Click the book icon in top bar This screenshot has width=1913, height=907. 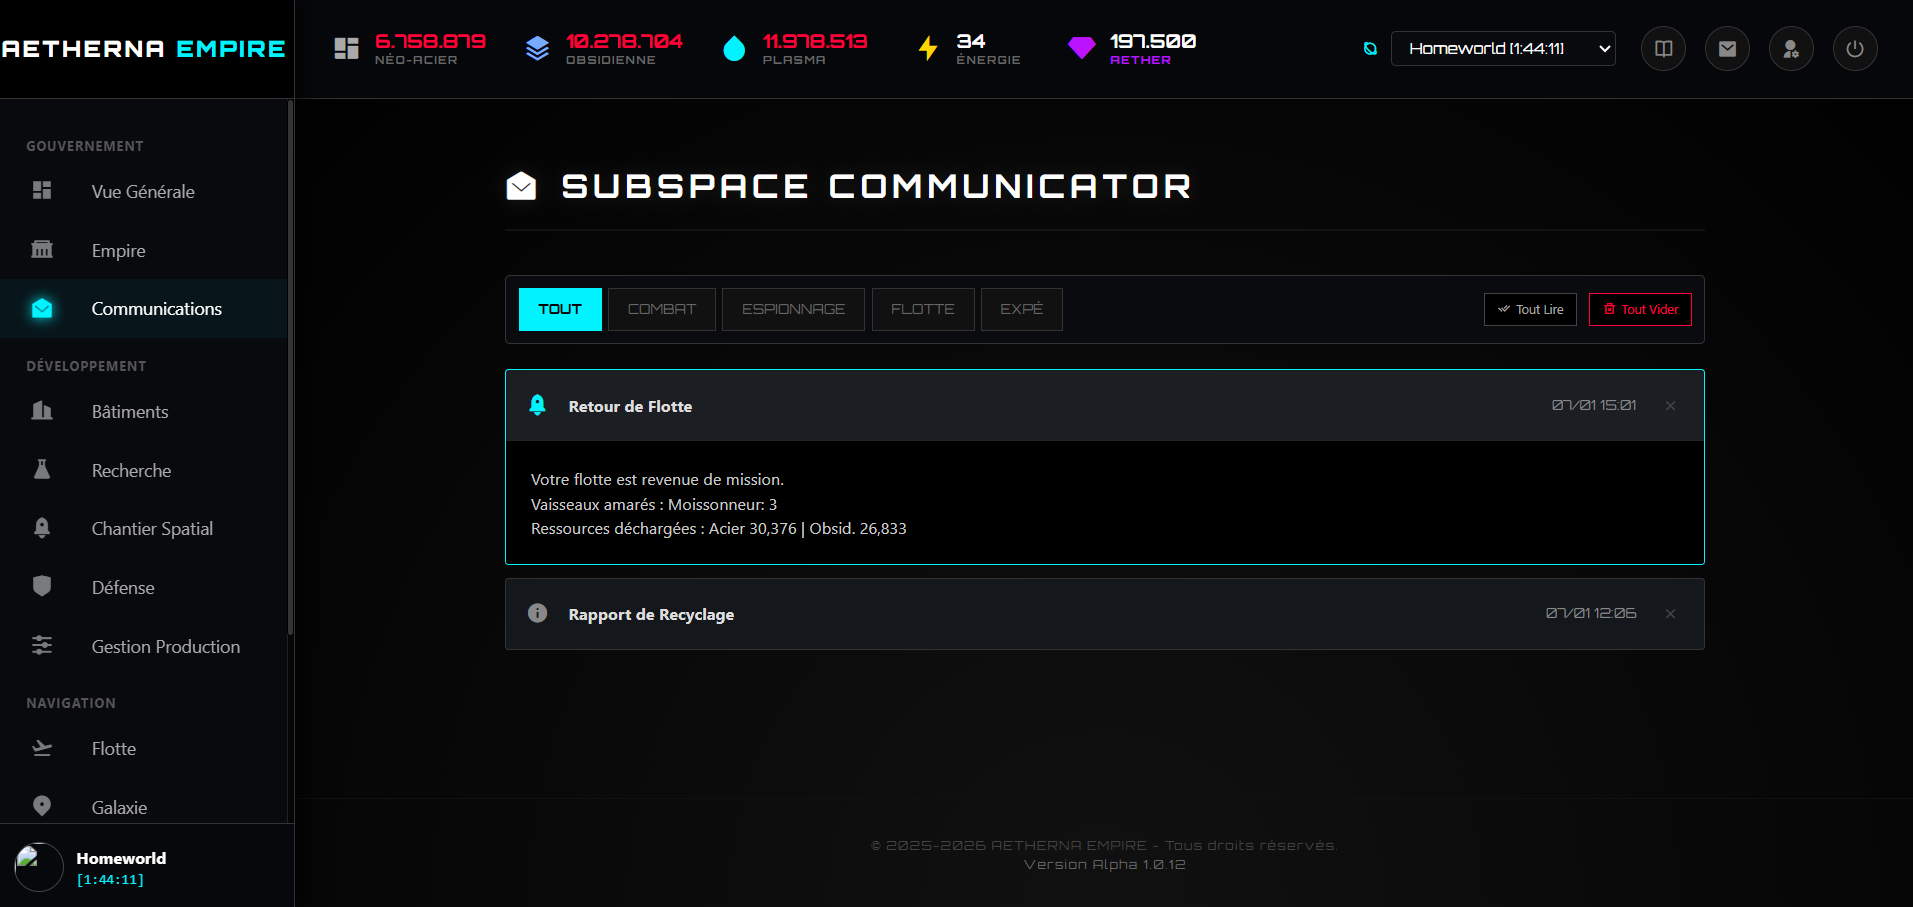click(x=1663, y=49)
